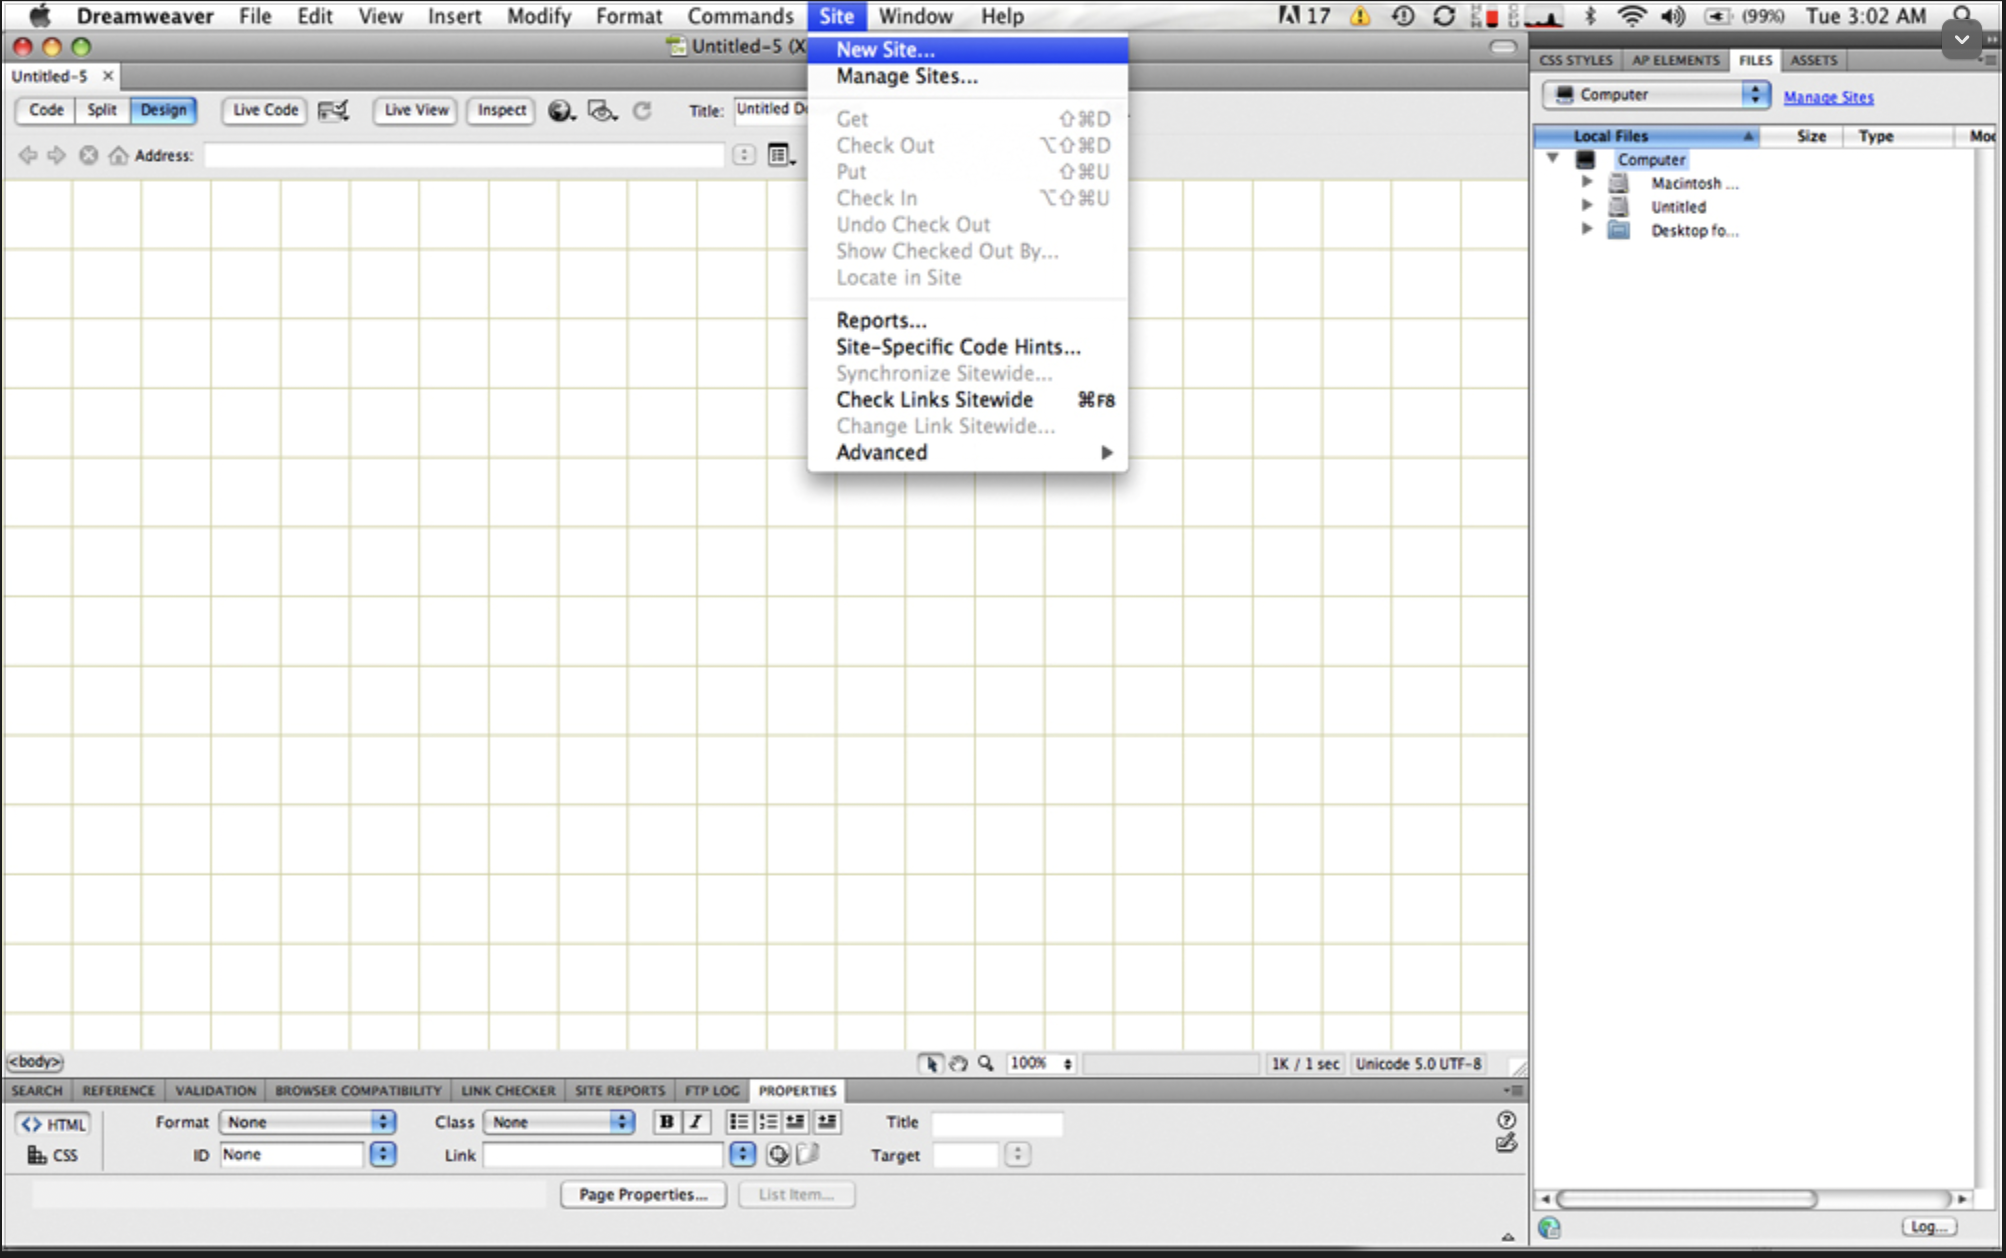Click the Manage Sites link
Screen dimensions: 2006x1258
[x=1828, y=97]
